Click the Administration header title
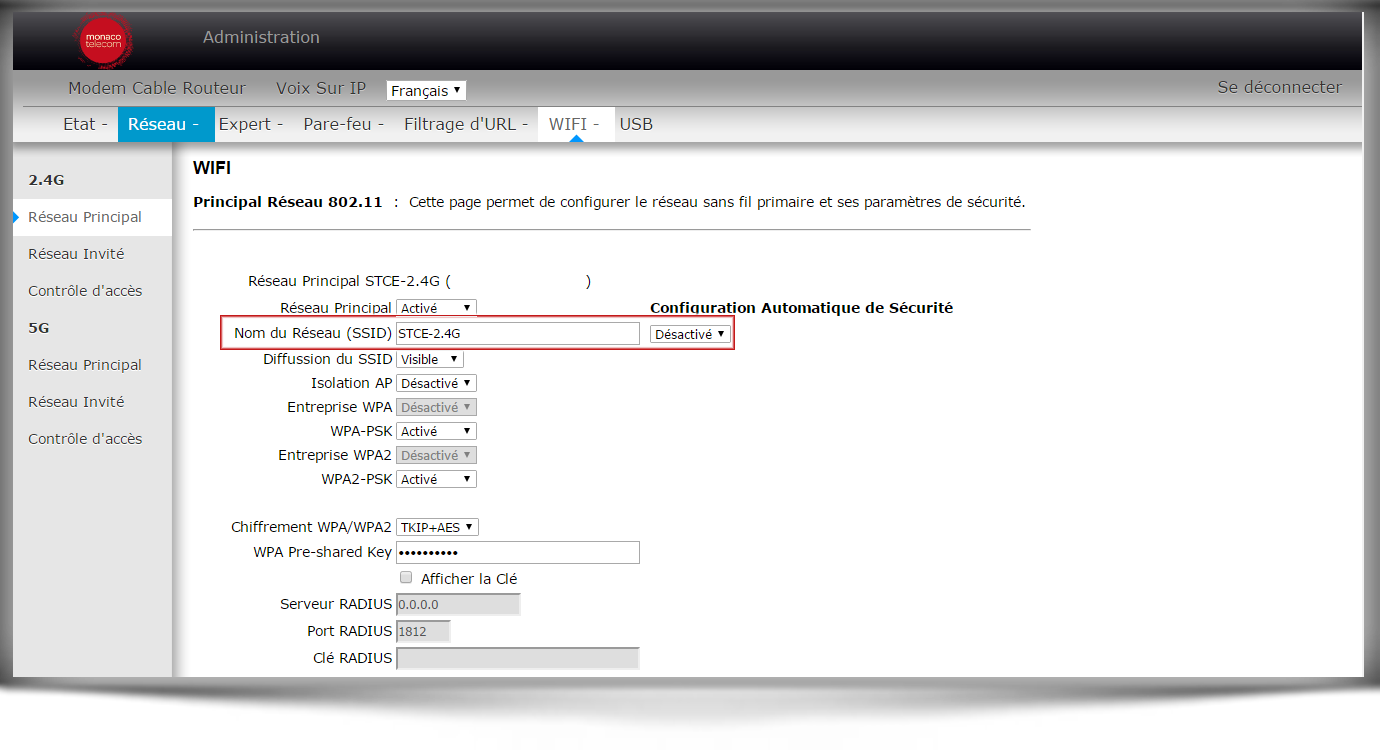Image resolution: width=1380 pixels, height=750 pixels. [x=261, y=37]
